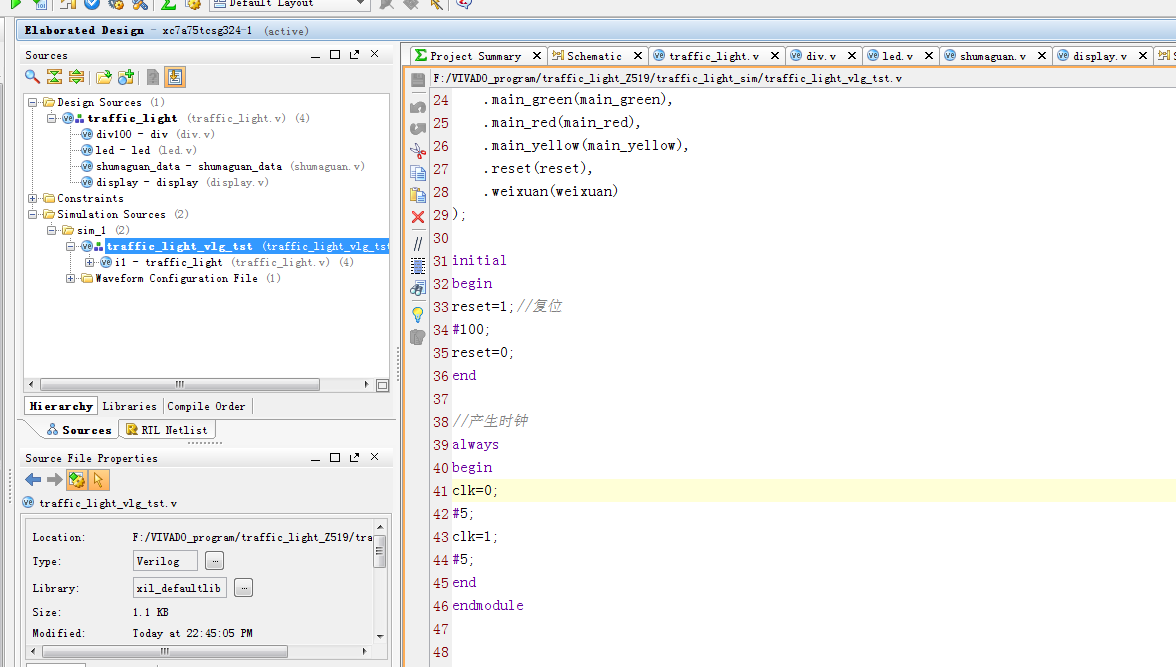Paste from clipboard in editor
This screenshot has height=667, width=1176.
418,195
